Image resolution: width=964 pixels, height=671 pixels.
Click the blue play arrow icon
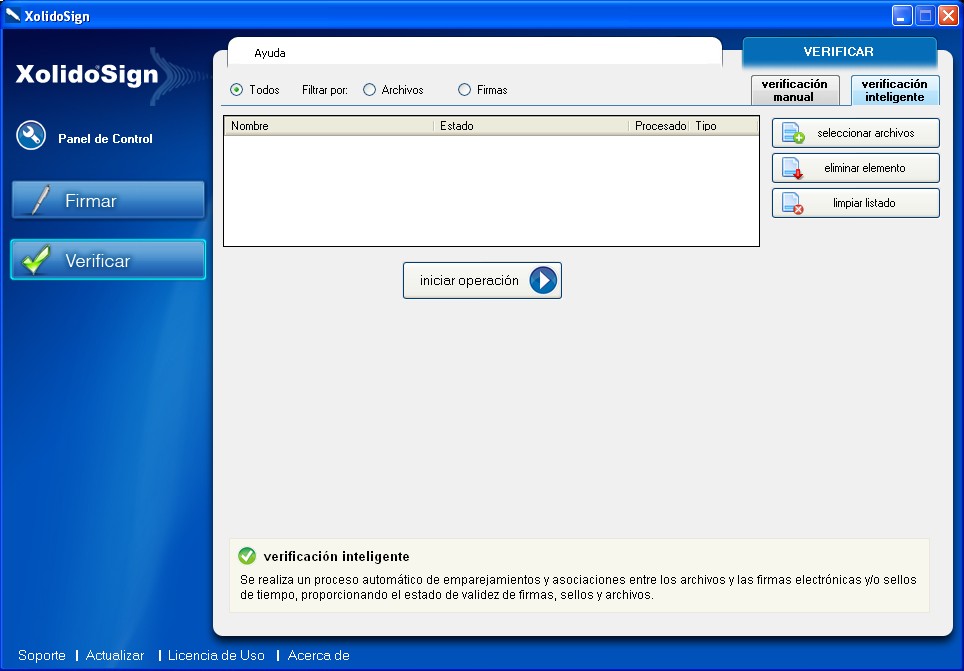[543, 280]
